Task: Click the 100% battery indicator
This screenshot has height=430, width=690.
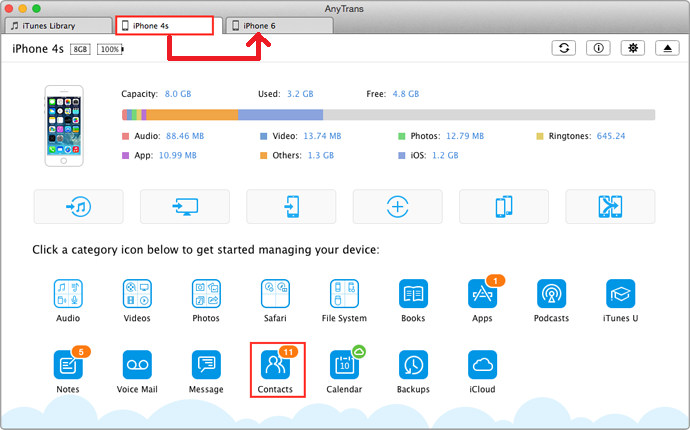Action: click(110, 49)
